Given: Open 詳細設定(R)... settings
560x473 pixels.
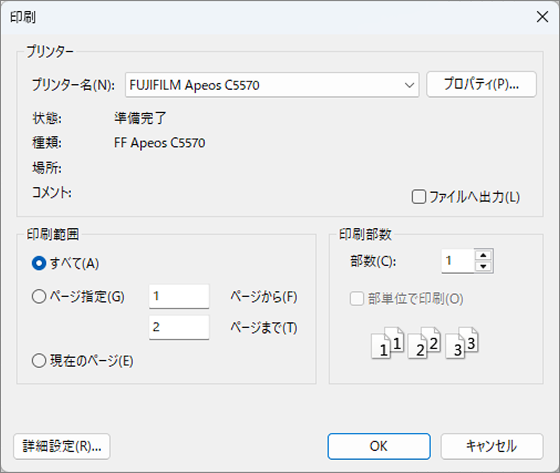Looking at the screenshot, I should click(62, 446).
